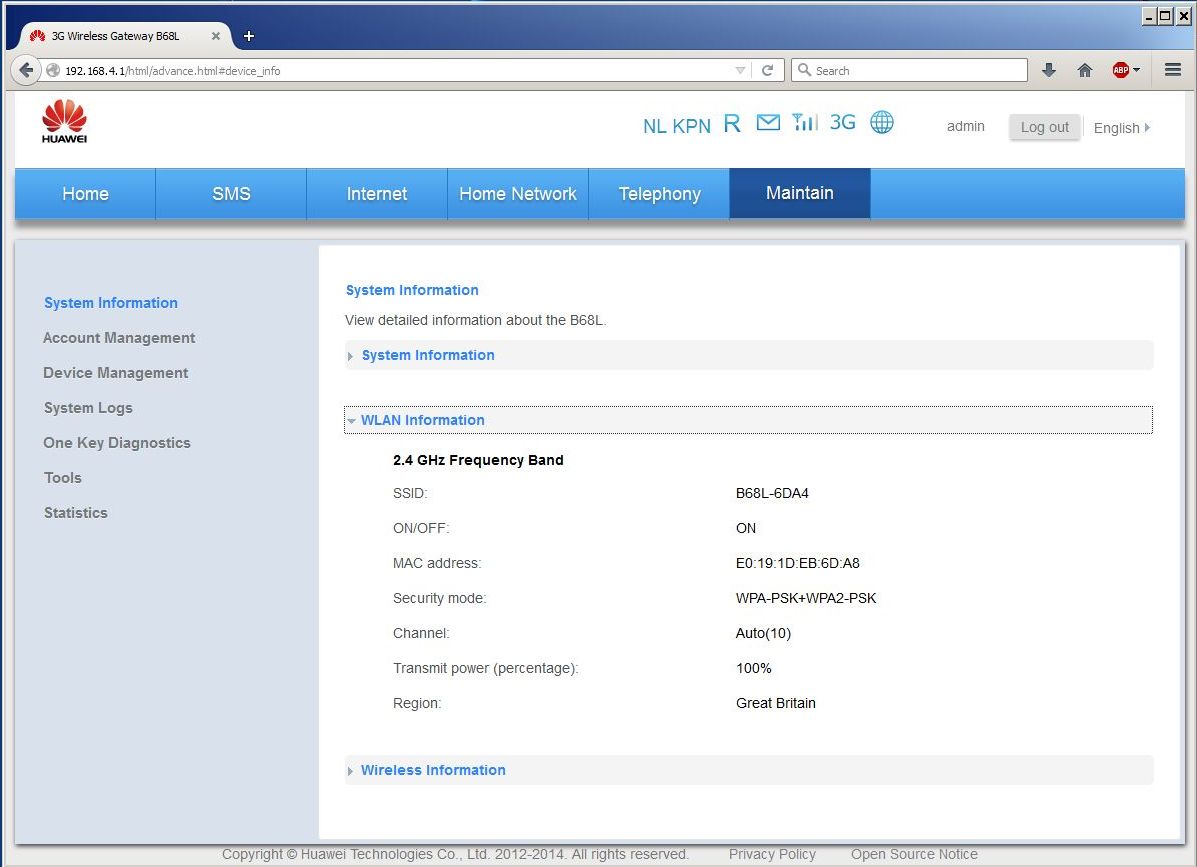Expand the Wireless Information section
Image resolution: width=1197 pixels, height=867 pixels.
748,770
